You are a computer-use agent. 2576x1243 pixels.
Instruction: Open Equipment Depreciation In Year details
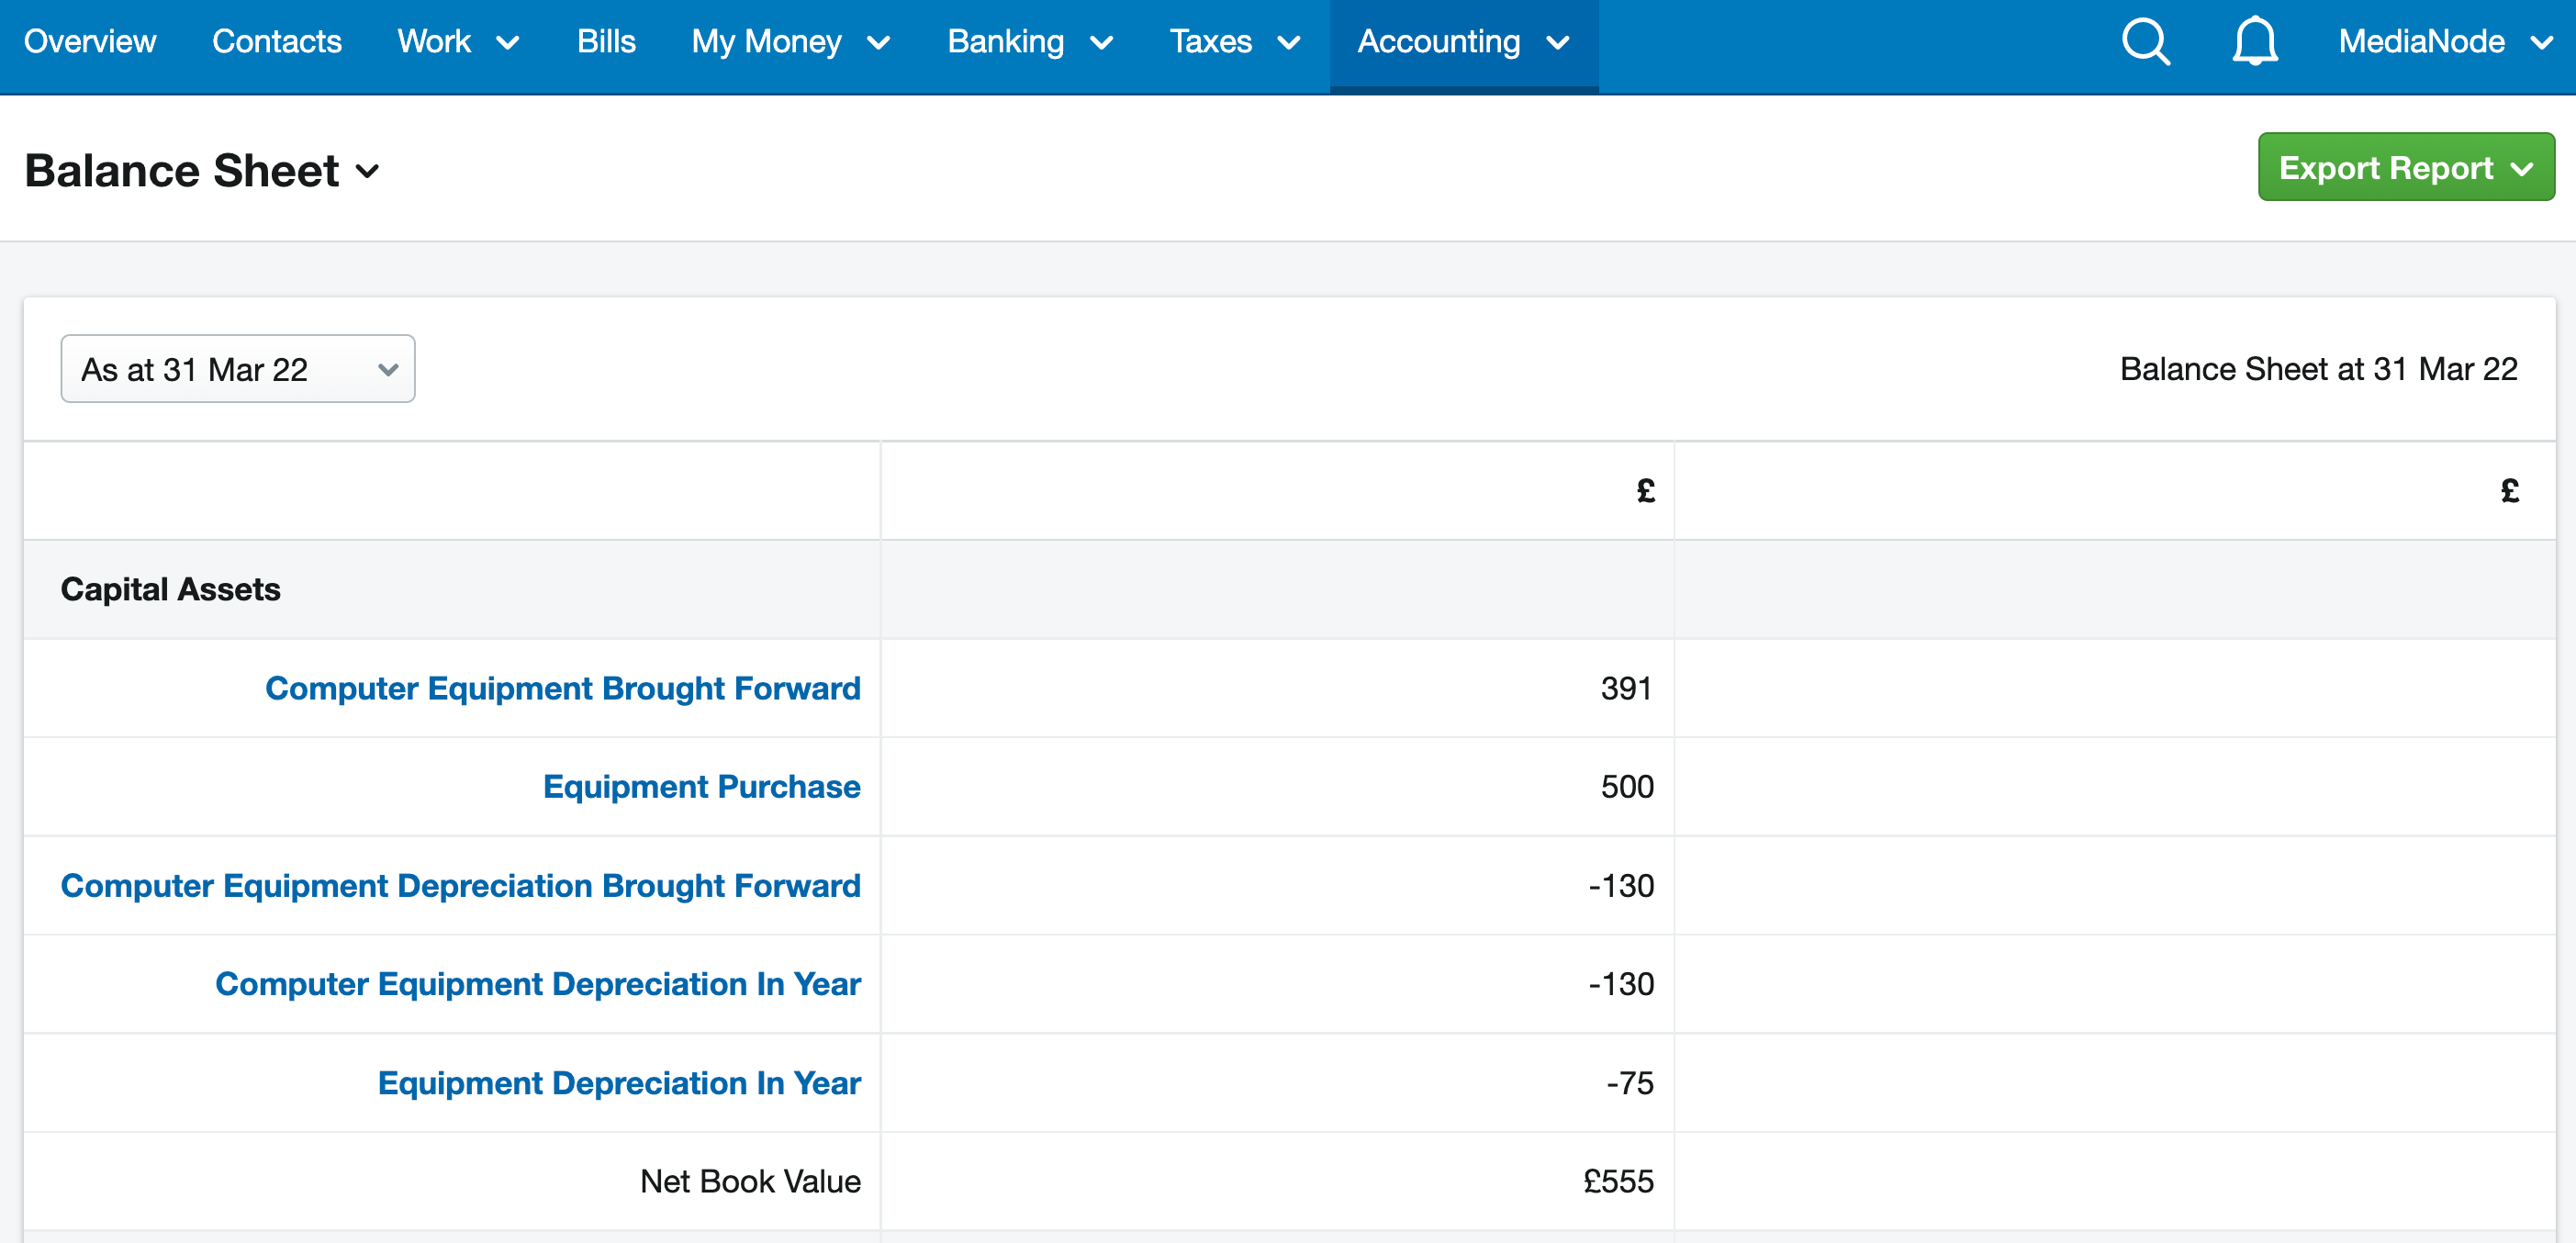point(620,1082)
